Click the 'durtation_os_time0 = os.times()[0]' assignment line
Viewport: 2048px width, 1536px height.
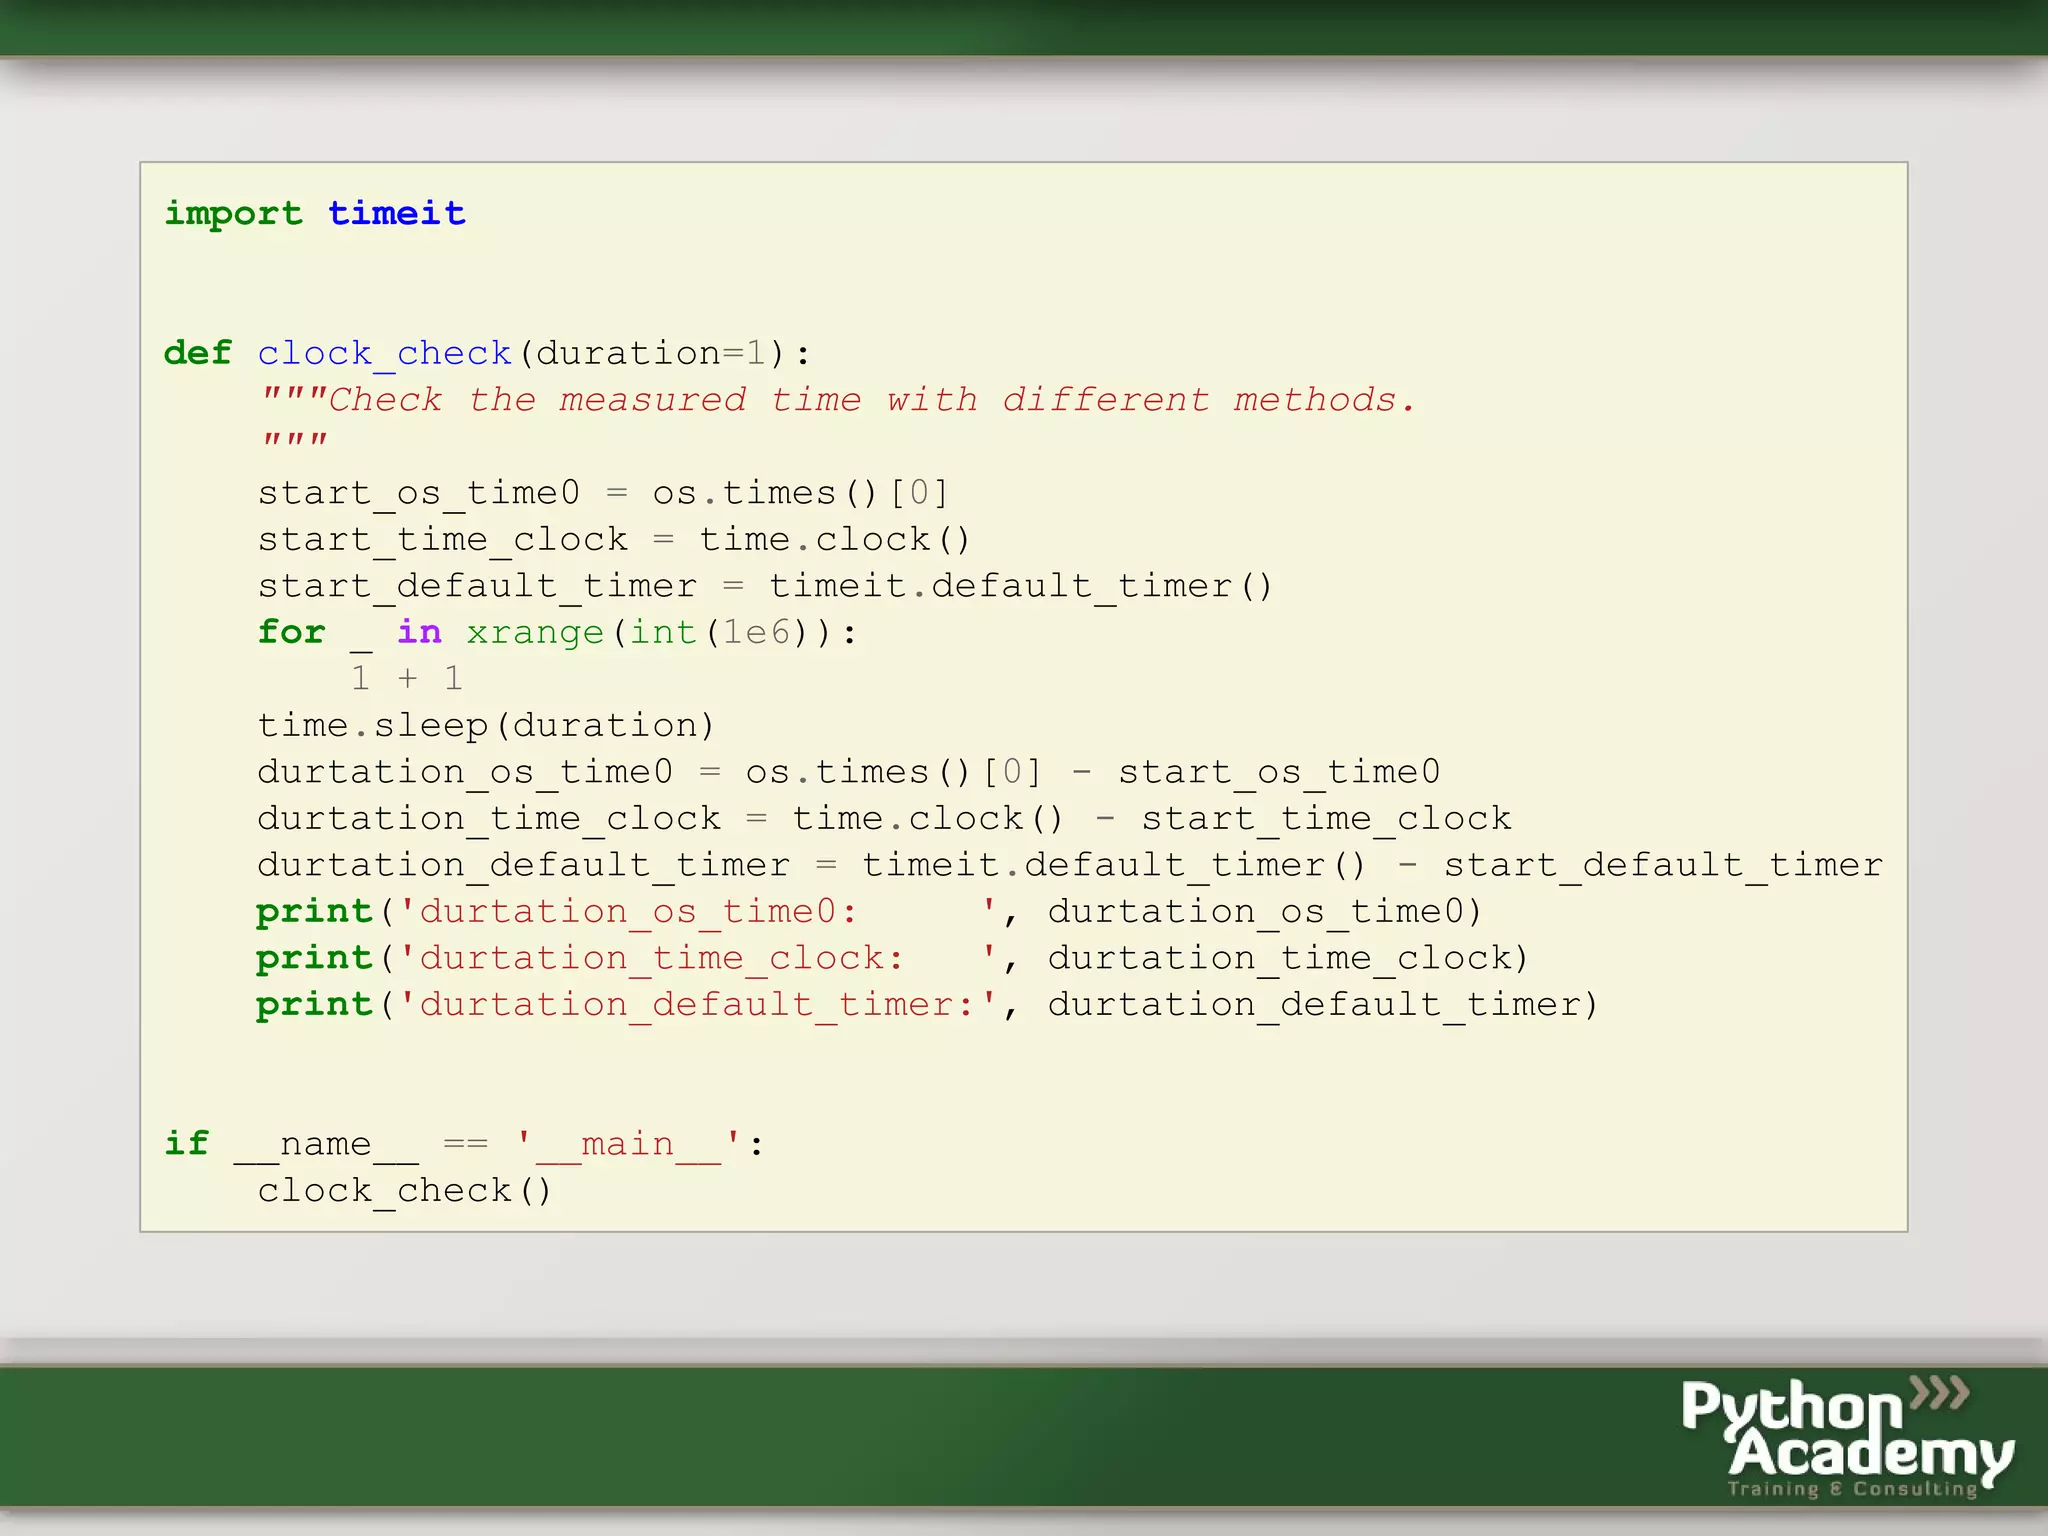849,772
